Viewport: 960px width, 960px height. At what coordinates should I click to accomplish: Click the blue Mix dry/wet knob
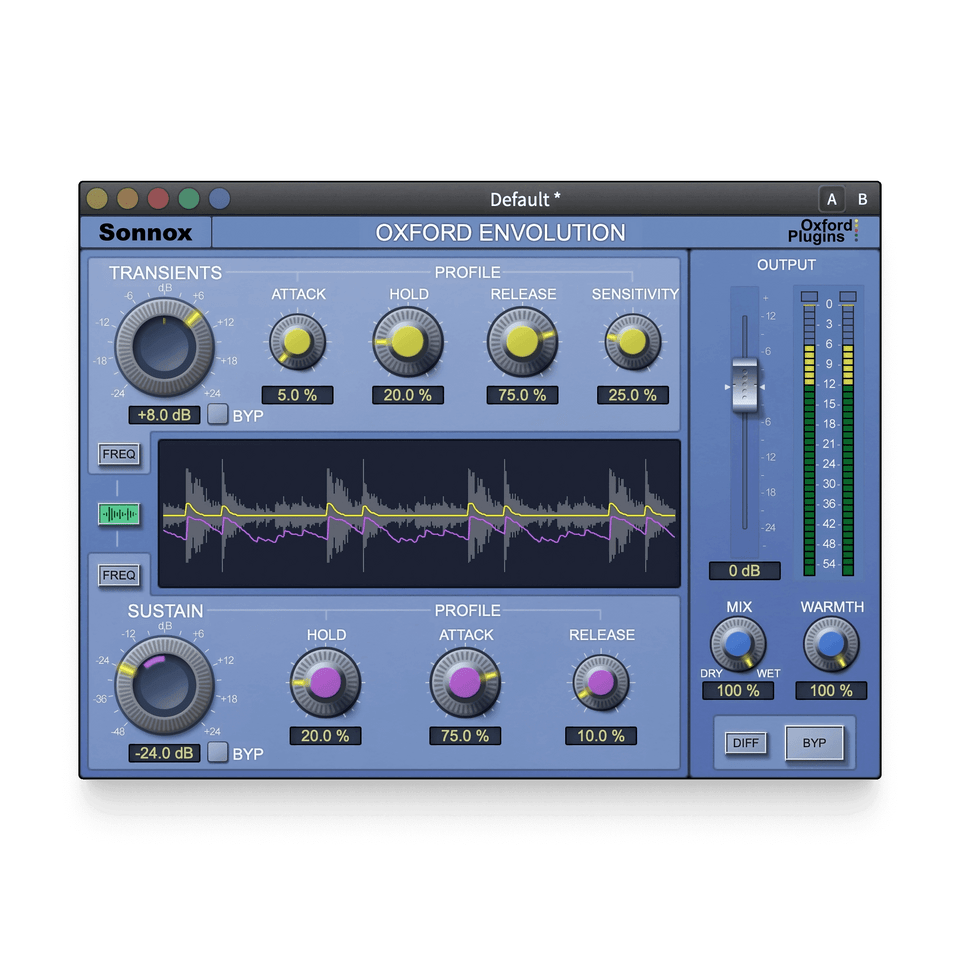pos(738,645)
